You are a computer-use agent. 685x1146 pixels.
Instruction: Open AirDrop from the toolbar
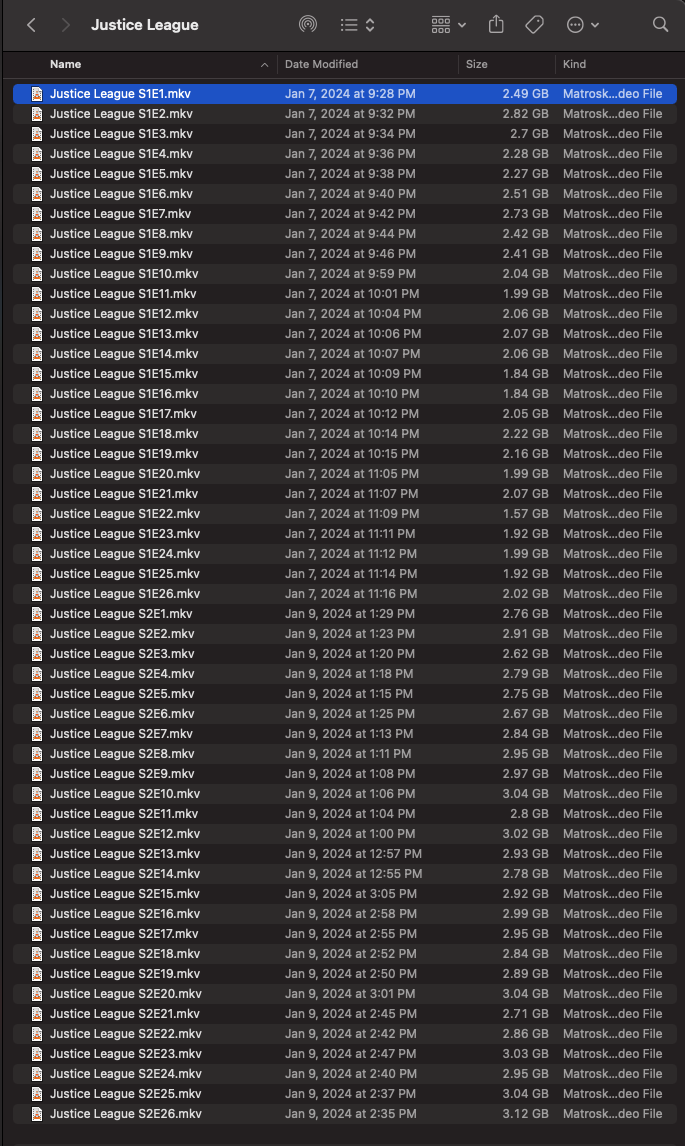pyautogui.click(x=308, y=25)
